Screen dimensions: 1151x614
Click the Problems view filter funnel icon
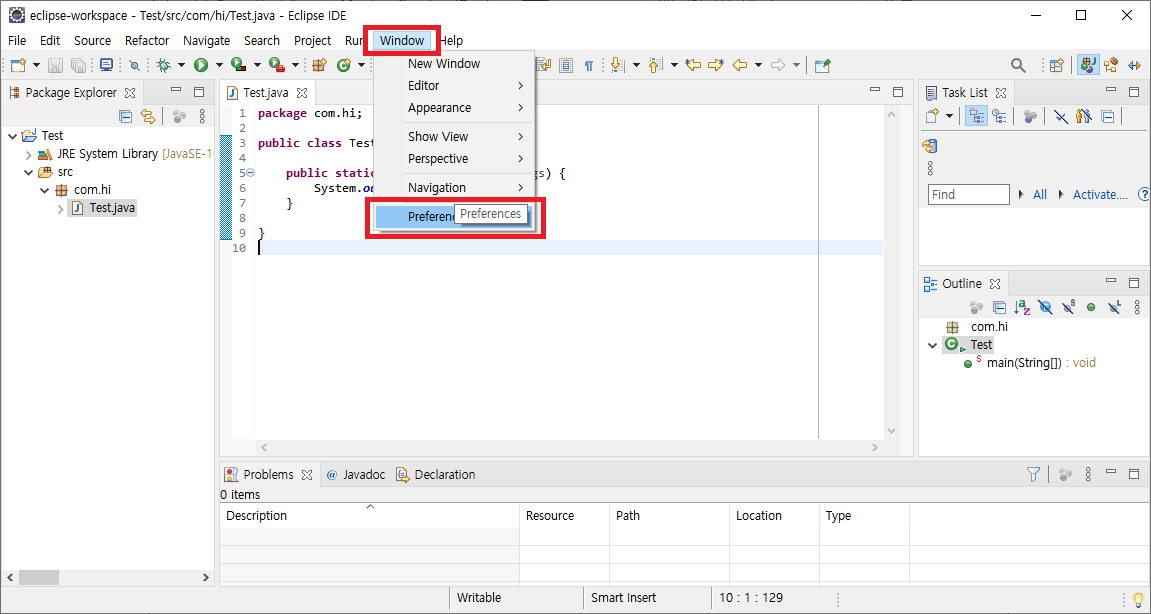click(x=1033, y=474)
